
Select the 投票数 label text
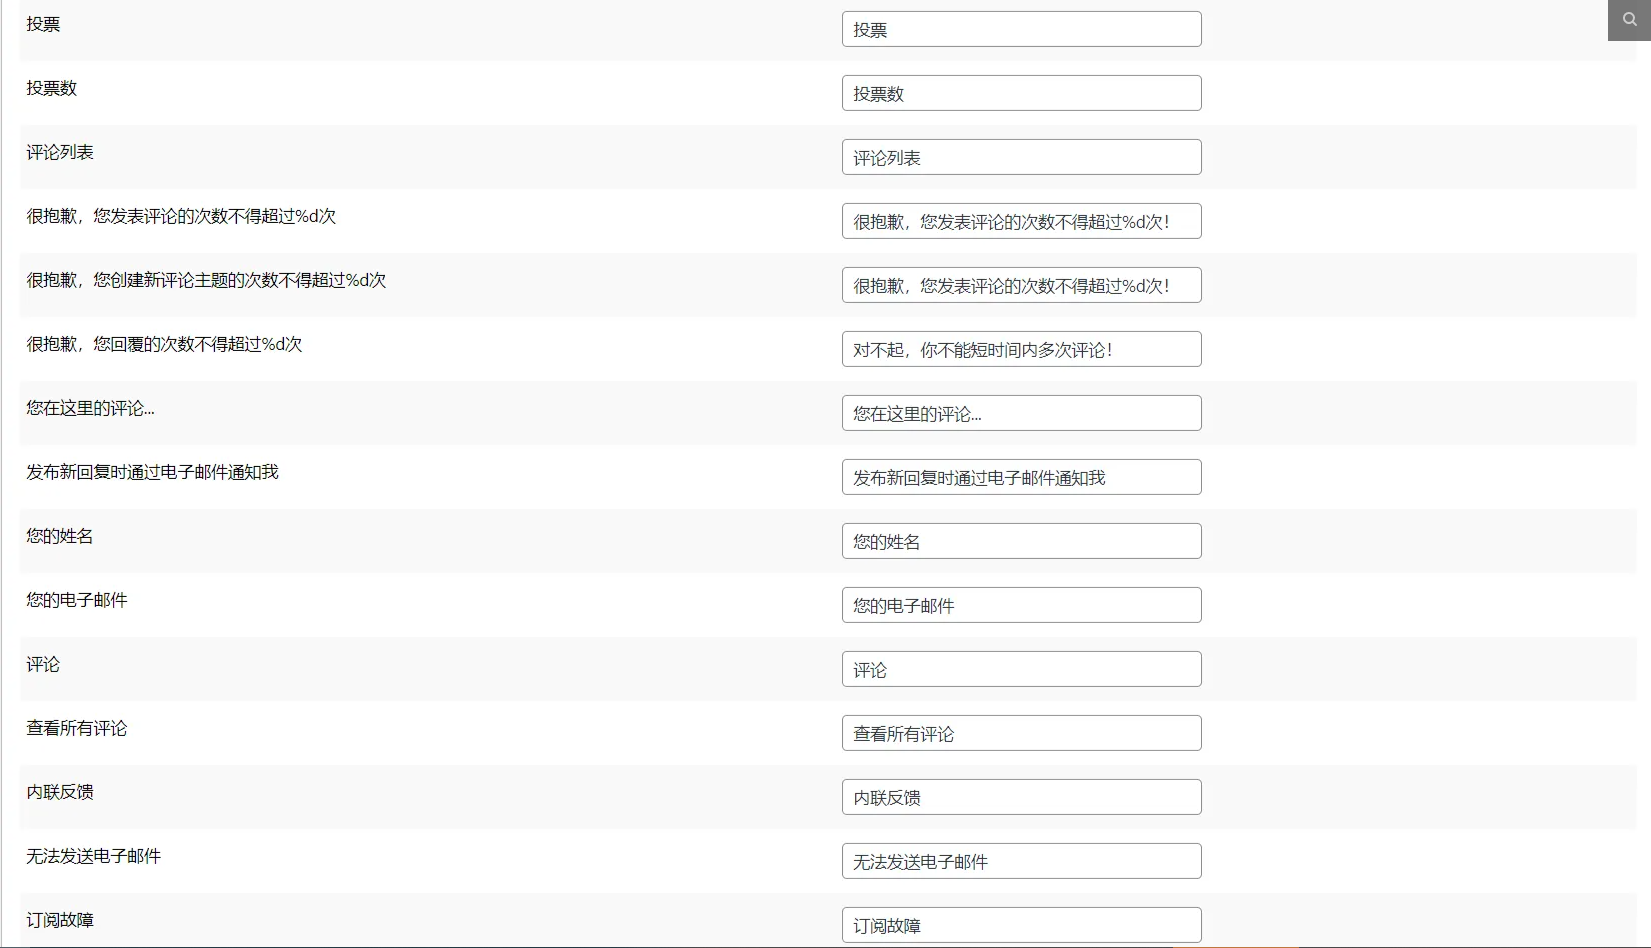(51, 88)
